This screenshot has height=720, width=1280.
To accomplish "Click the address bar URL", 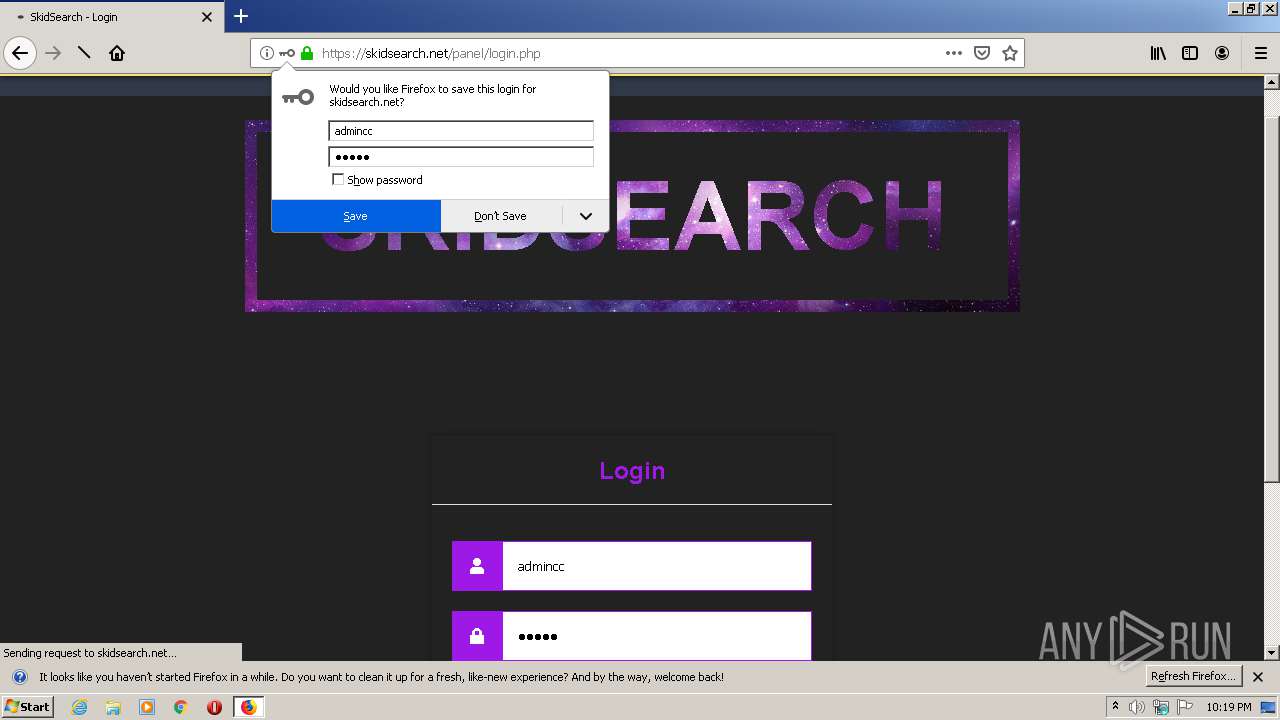I will click(431, 53).
